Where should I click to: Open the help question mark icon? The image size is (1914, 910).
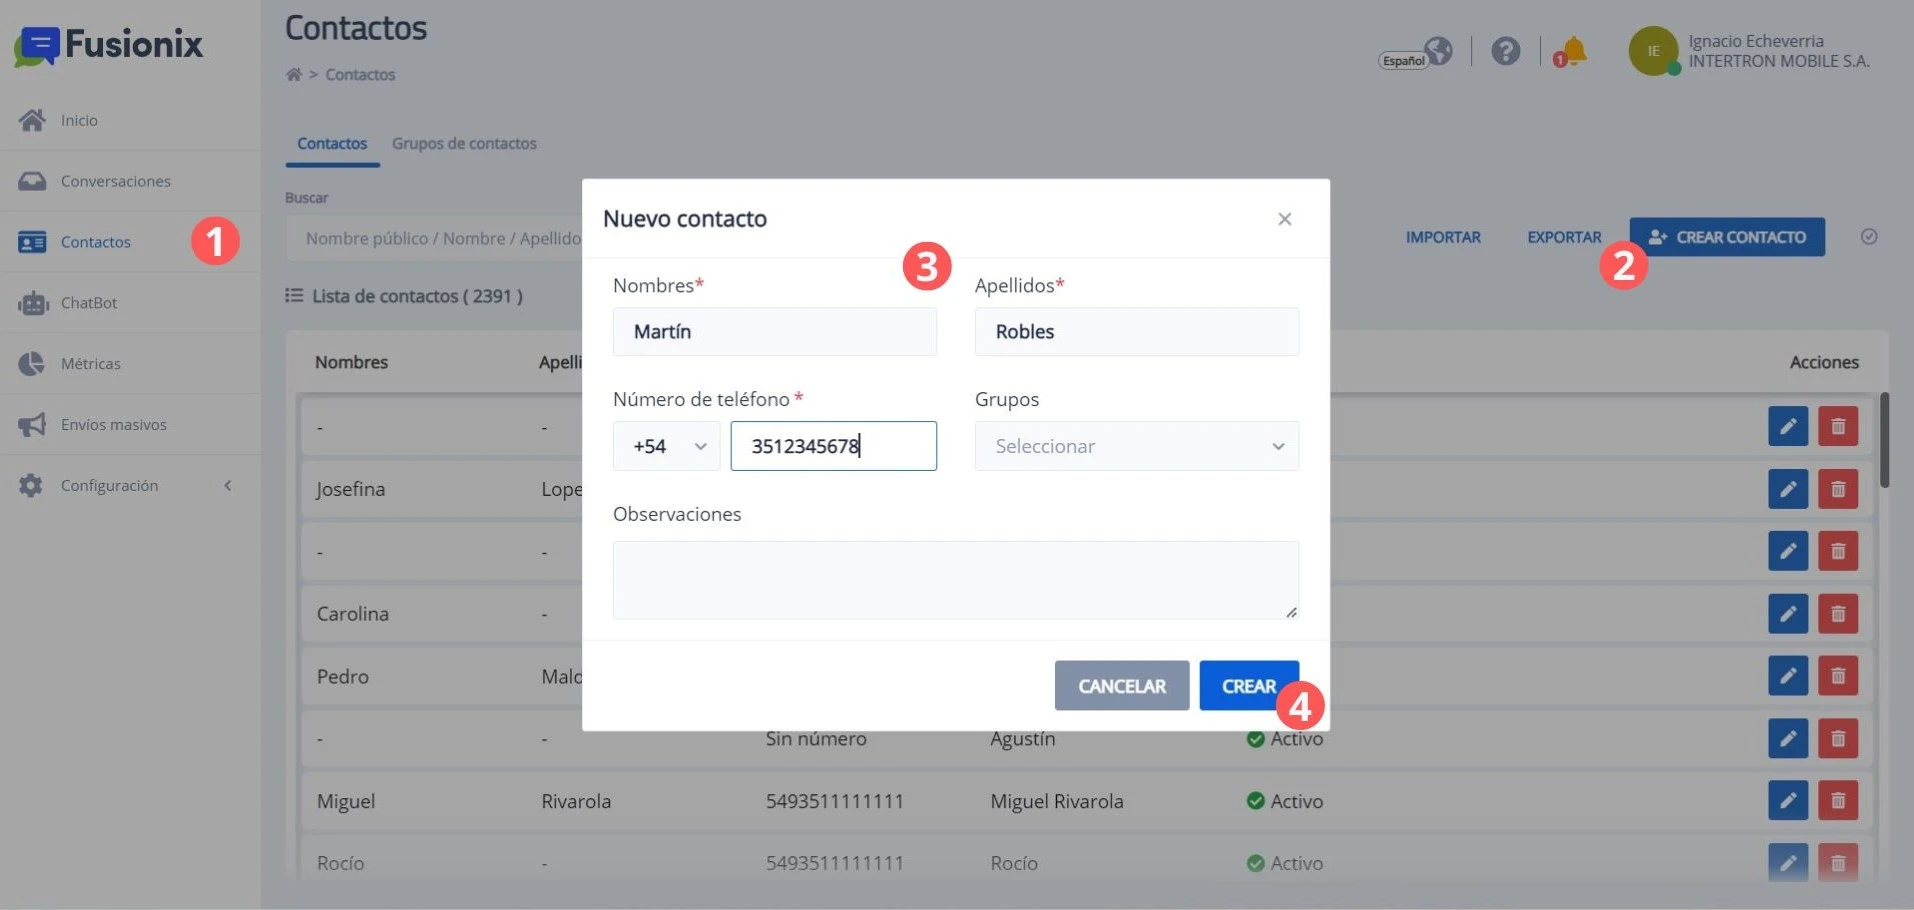pos(1505,51)
